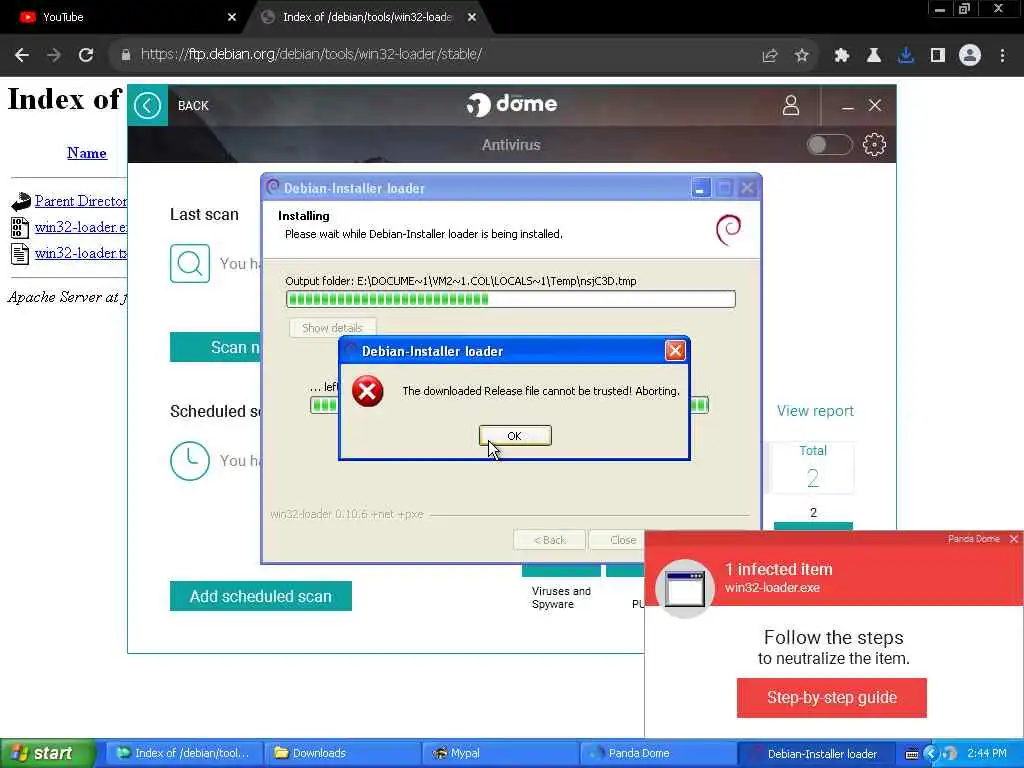Click the red error icon in dialog
This screenshot has height=768, width=1024.
point(368,391)
